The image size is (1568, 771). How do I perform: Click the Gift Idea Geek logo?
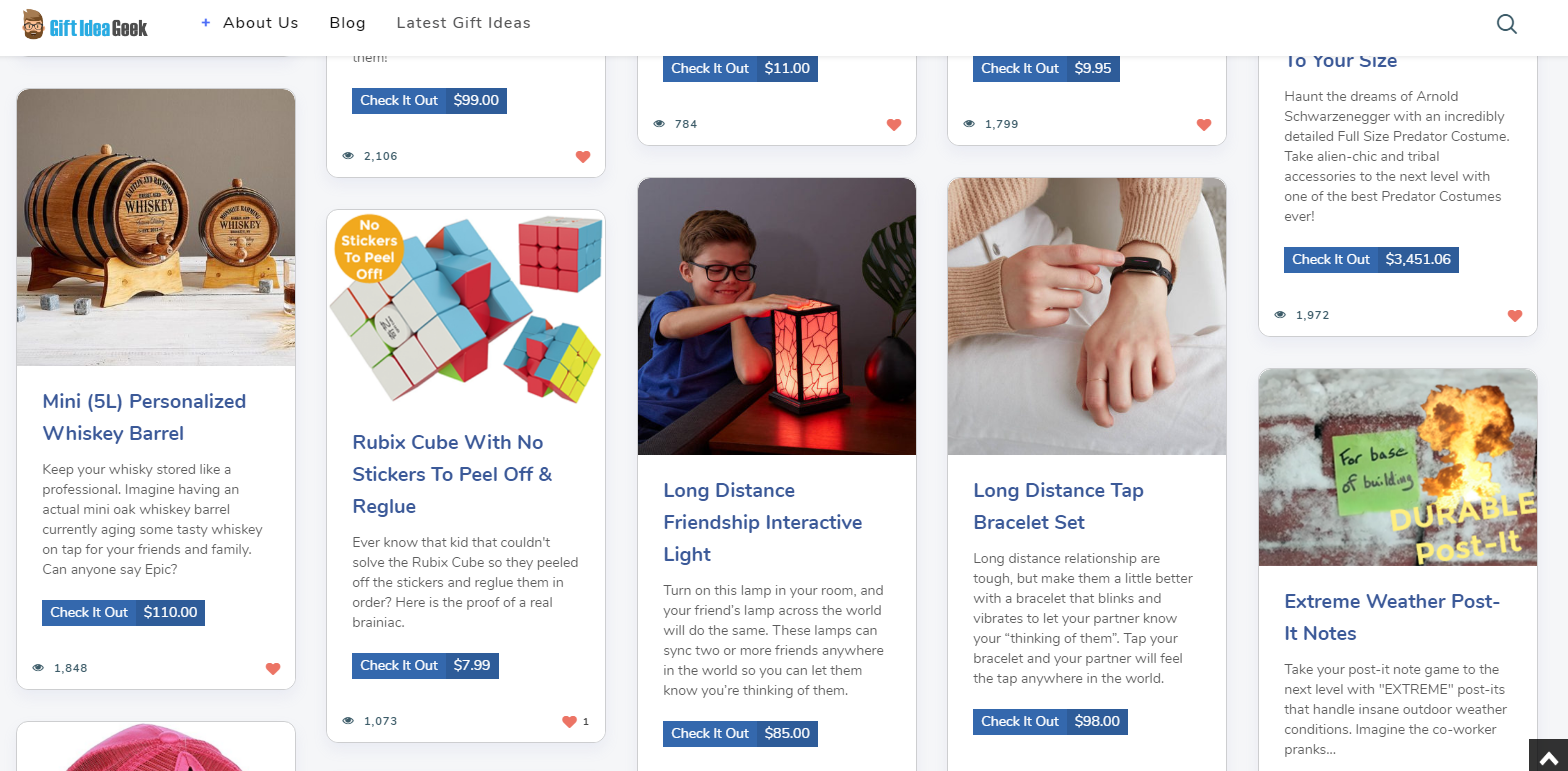85,25
